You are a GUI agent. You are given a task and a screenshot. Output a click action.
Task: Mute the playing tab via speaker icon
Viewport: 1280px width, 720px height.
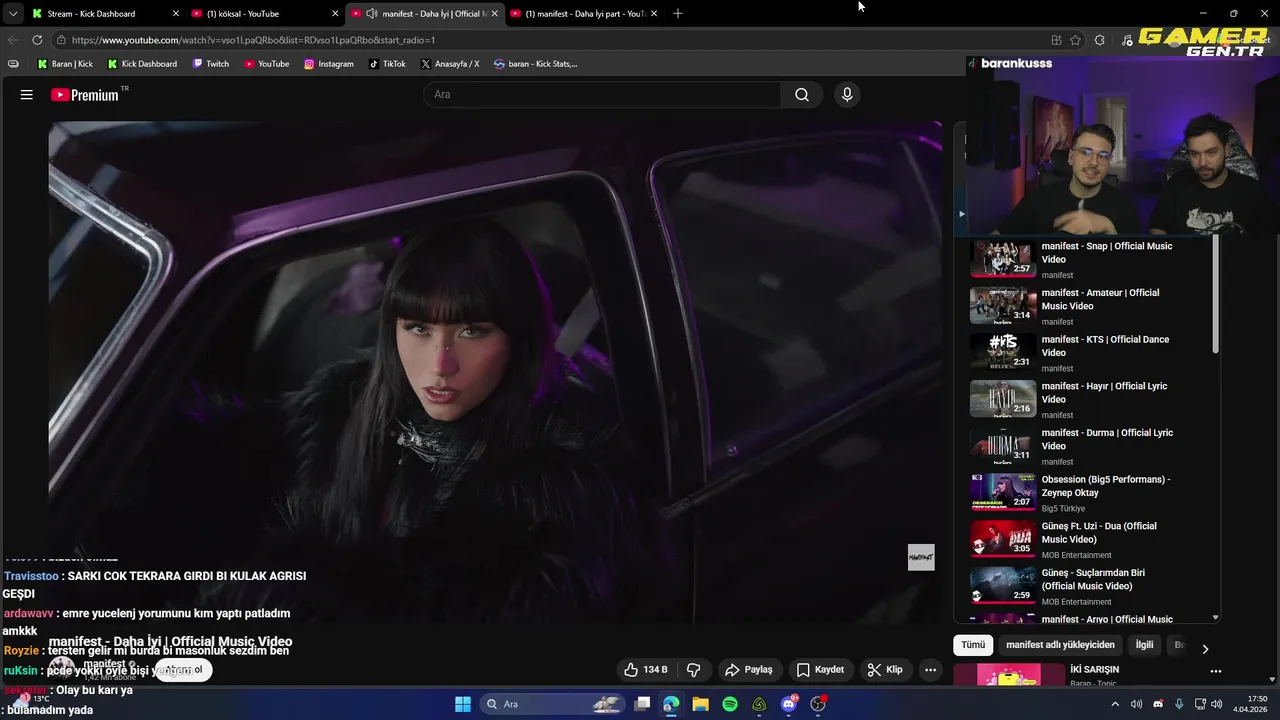pyautogui.click(x=372, y=13)
